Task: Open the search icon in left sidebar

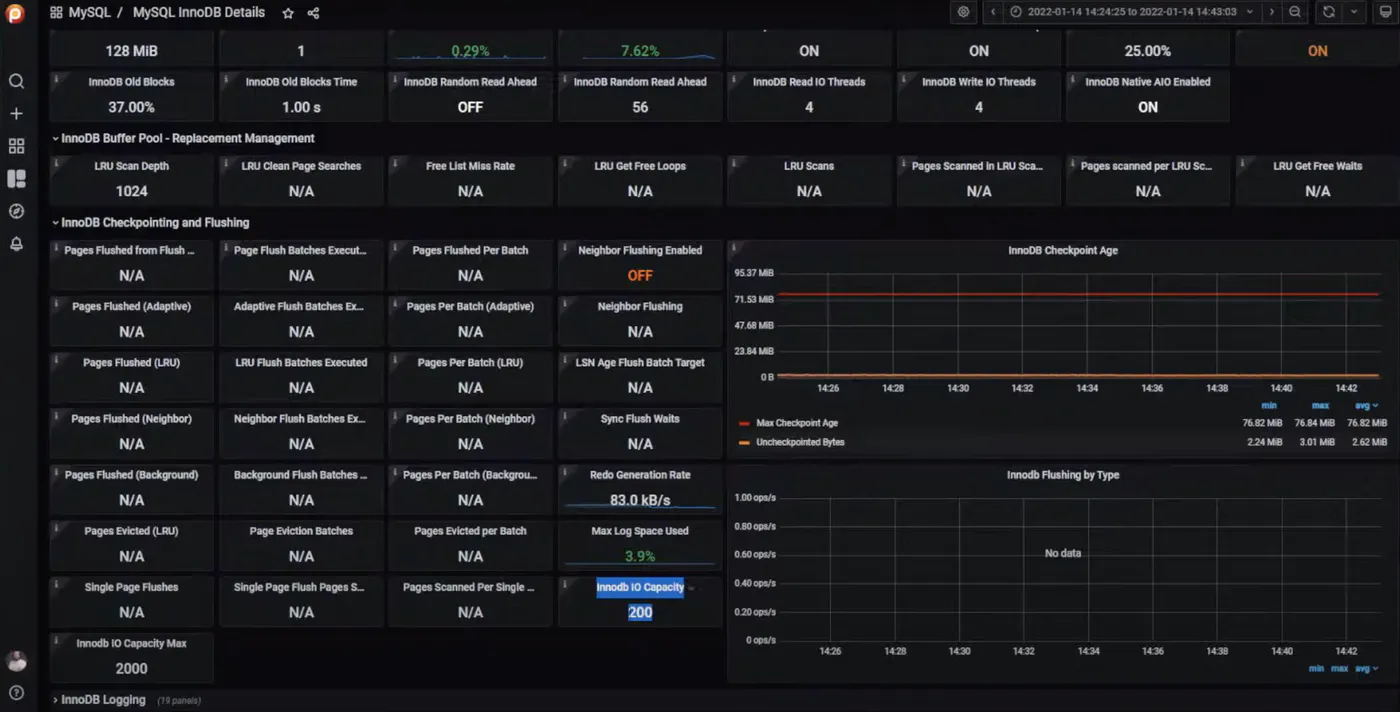Action: point(16,81)
